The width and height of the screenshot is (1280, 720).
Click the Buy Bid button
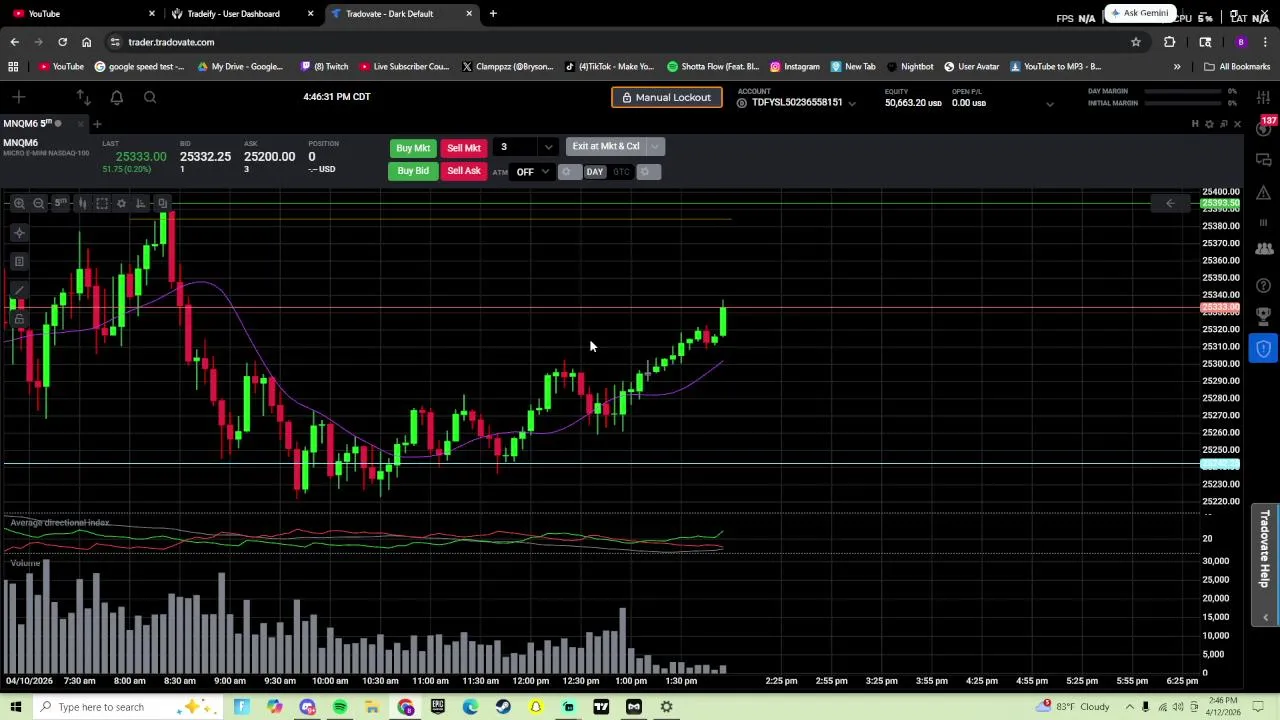point(413,171)
